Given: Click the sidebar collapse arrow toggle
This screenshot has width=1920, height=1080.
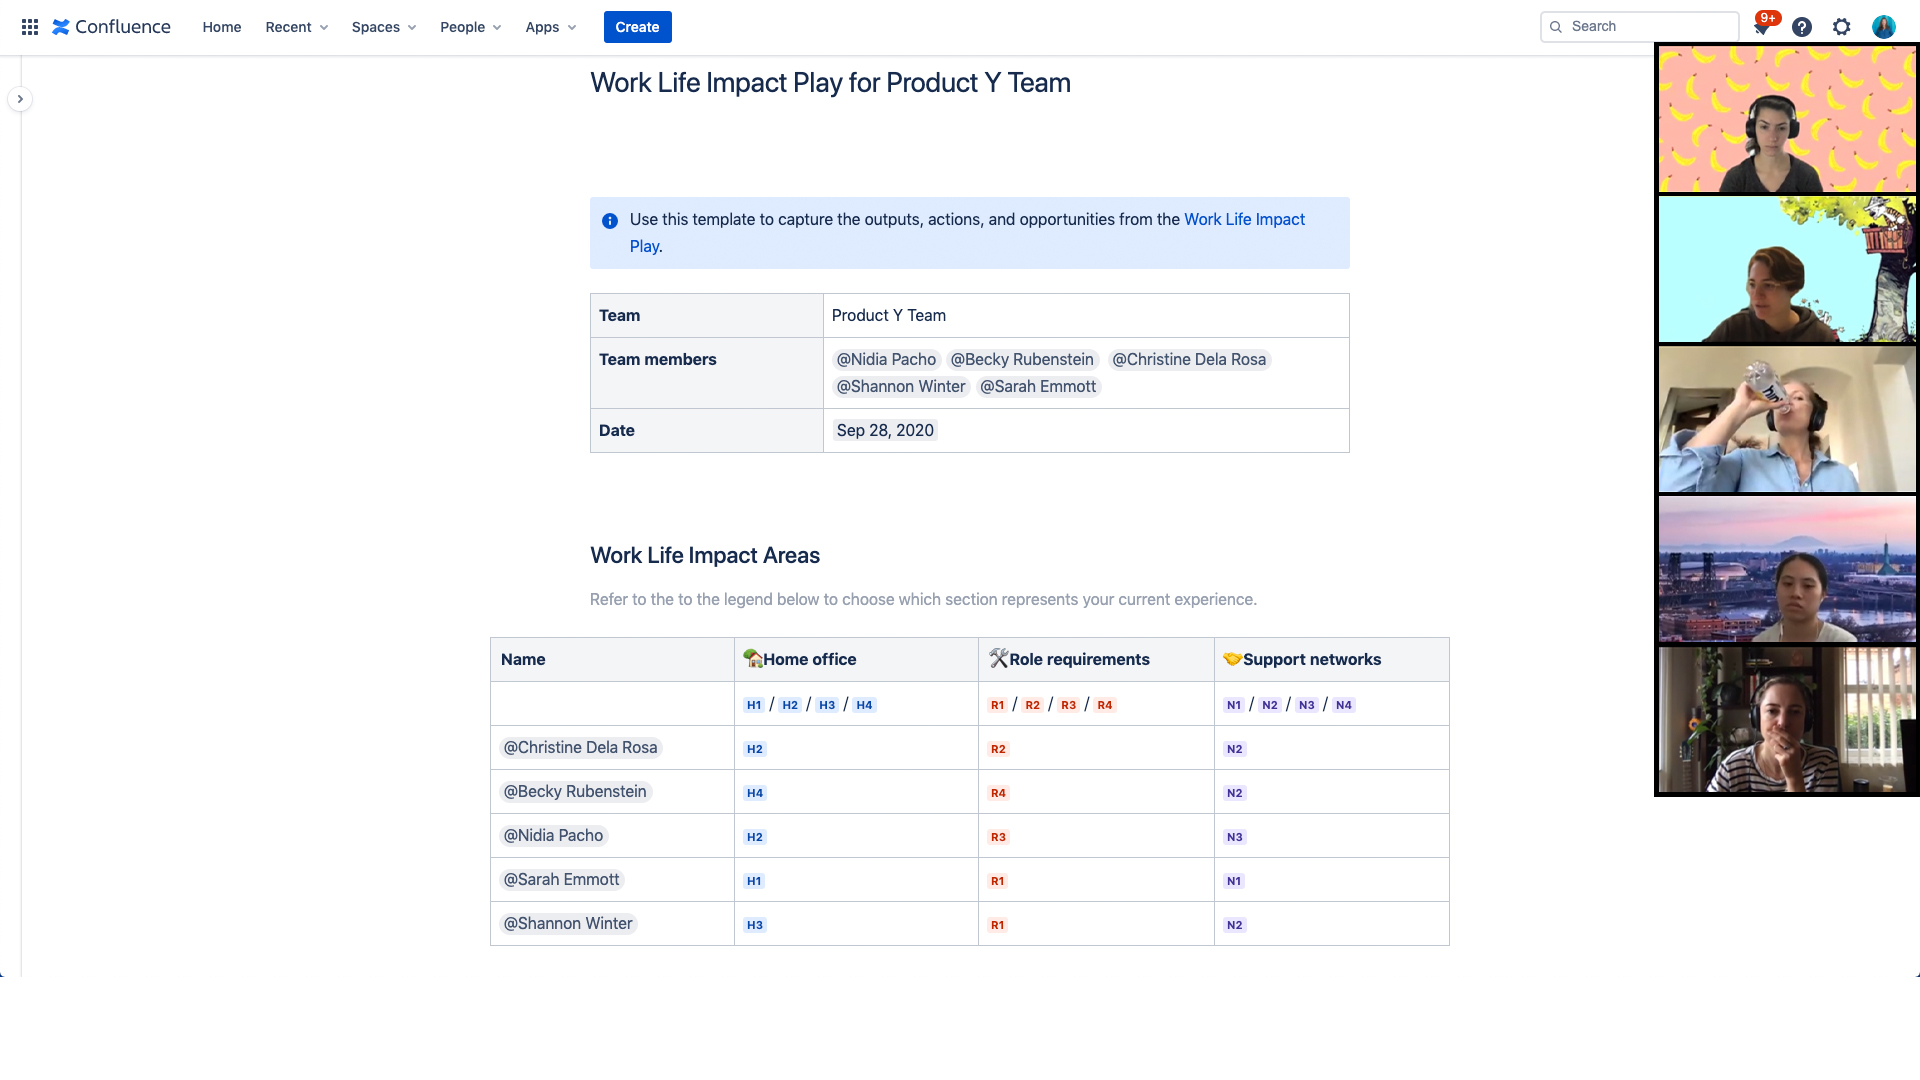Looking at the screenshot, I should (x=21, y=99).
